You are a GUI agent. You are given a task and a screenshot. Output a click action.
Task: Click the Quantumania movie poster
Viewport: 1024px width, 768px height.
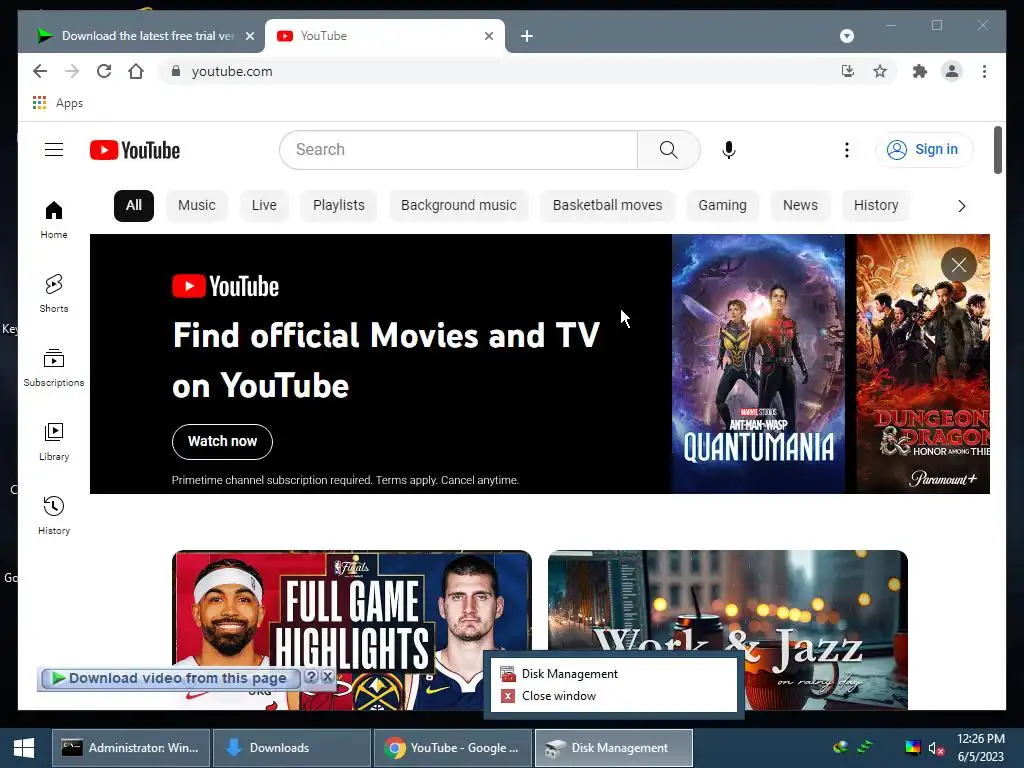point(758,364)
